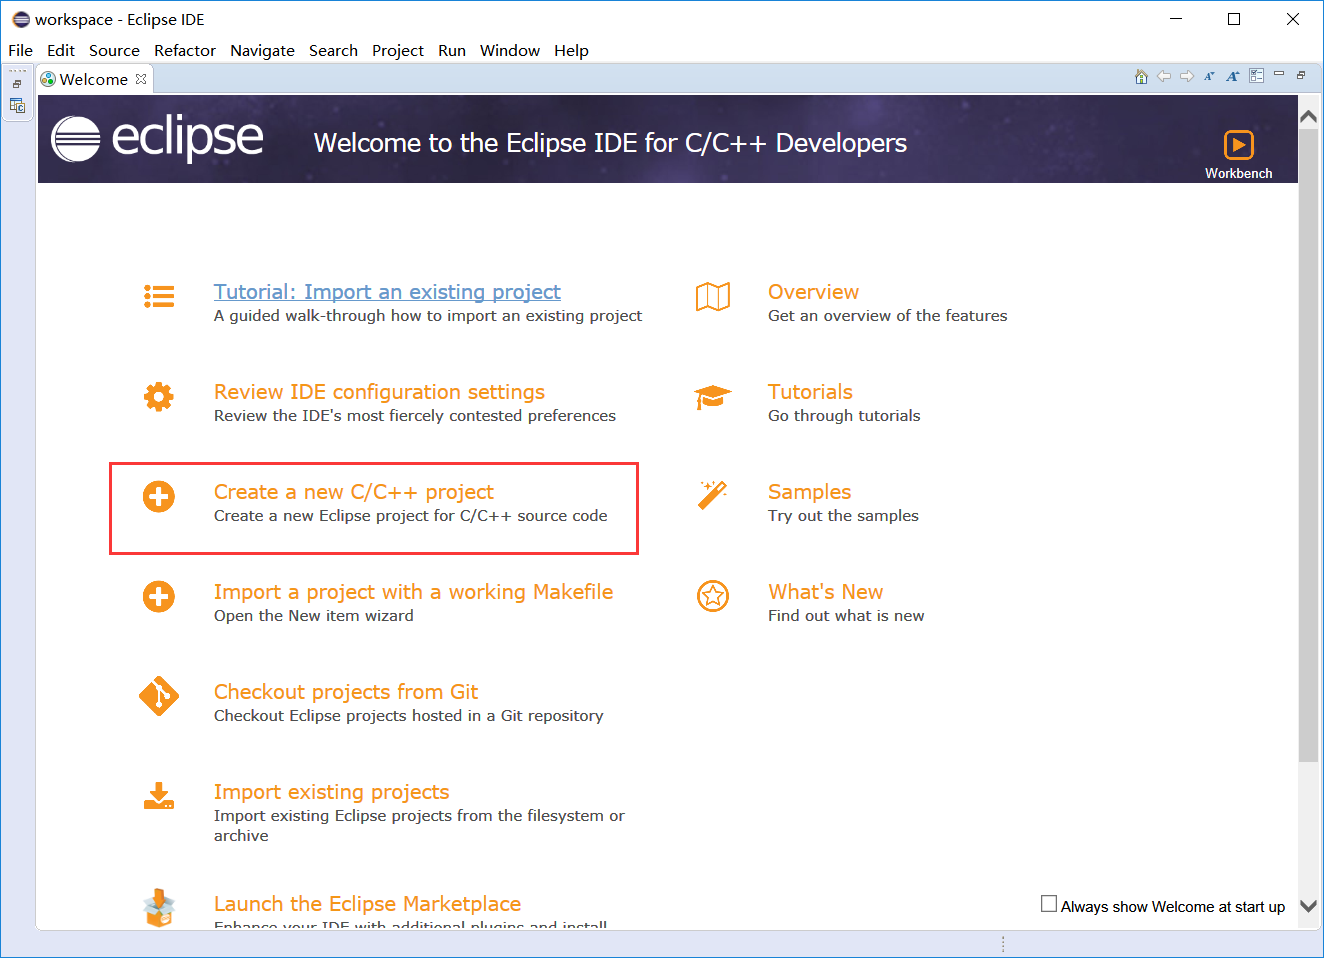Click the map icon beside Overview
This screenshot has width=1324, height=958.
click(x=713, y=297)
